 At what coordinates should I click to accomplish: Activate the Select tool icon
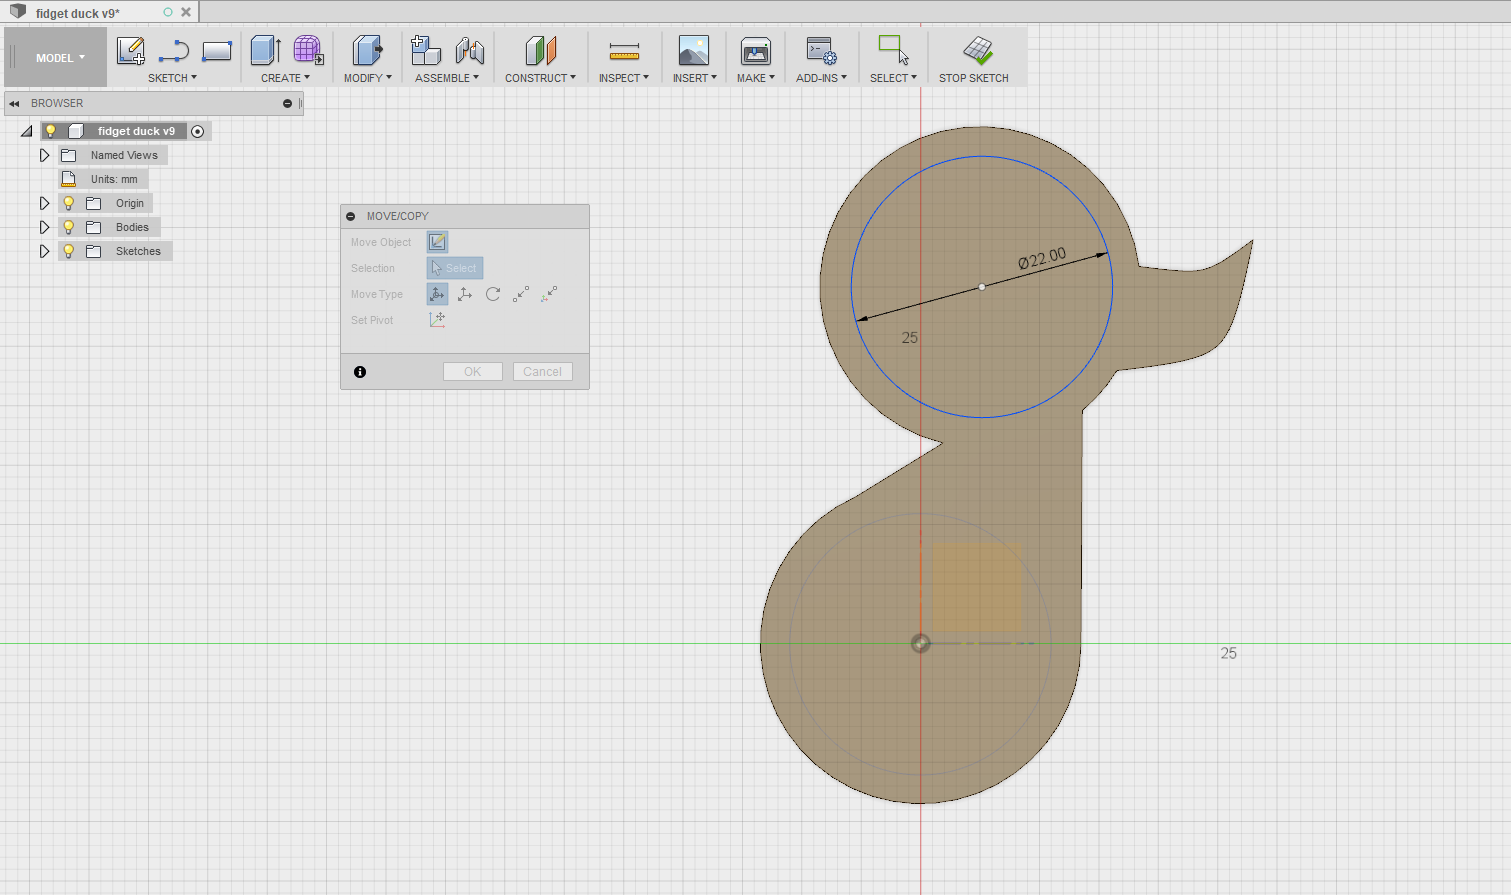893,50
